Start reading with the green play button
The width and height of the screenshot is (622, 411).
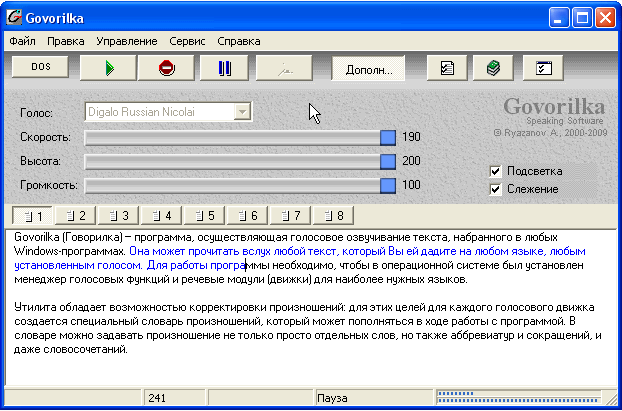tap(108, 68)
